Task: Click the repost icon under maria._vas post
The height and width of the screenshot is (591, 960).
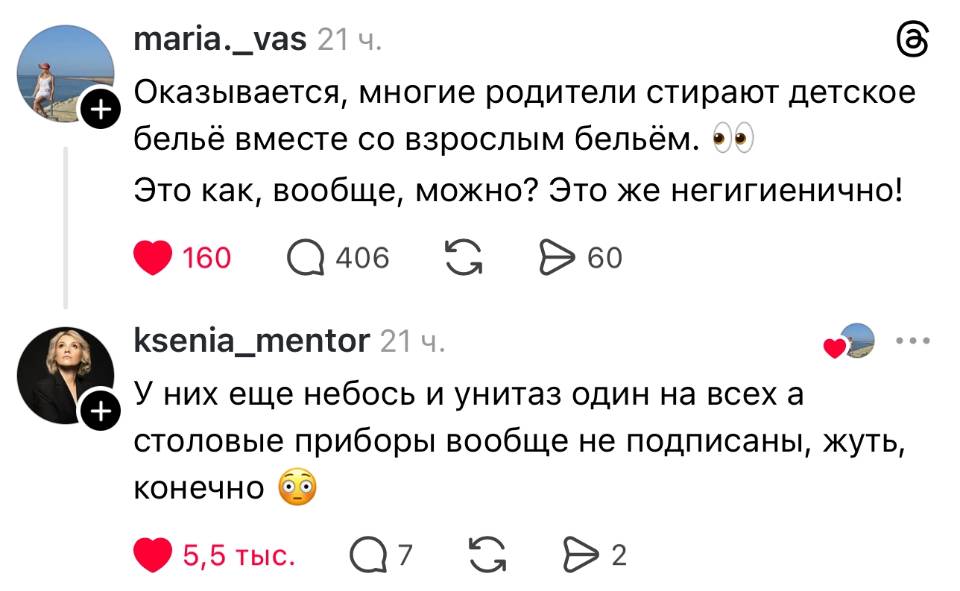Action: [x=466, y=258]
